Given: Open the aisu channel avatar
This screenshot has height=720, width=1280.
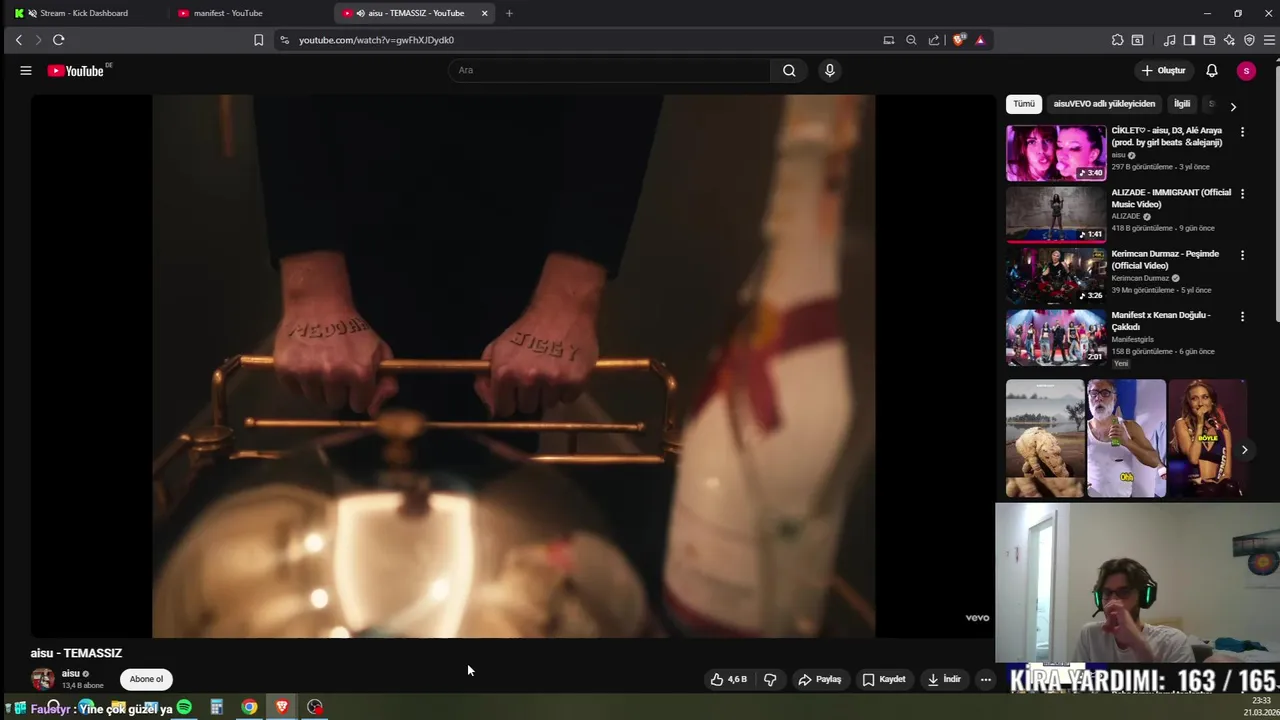Looking at the screenshot, I should coord(43,679).
